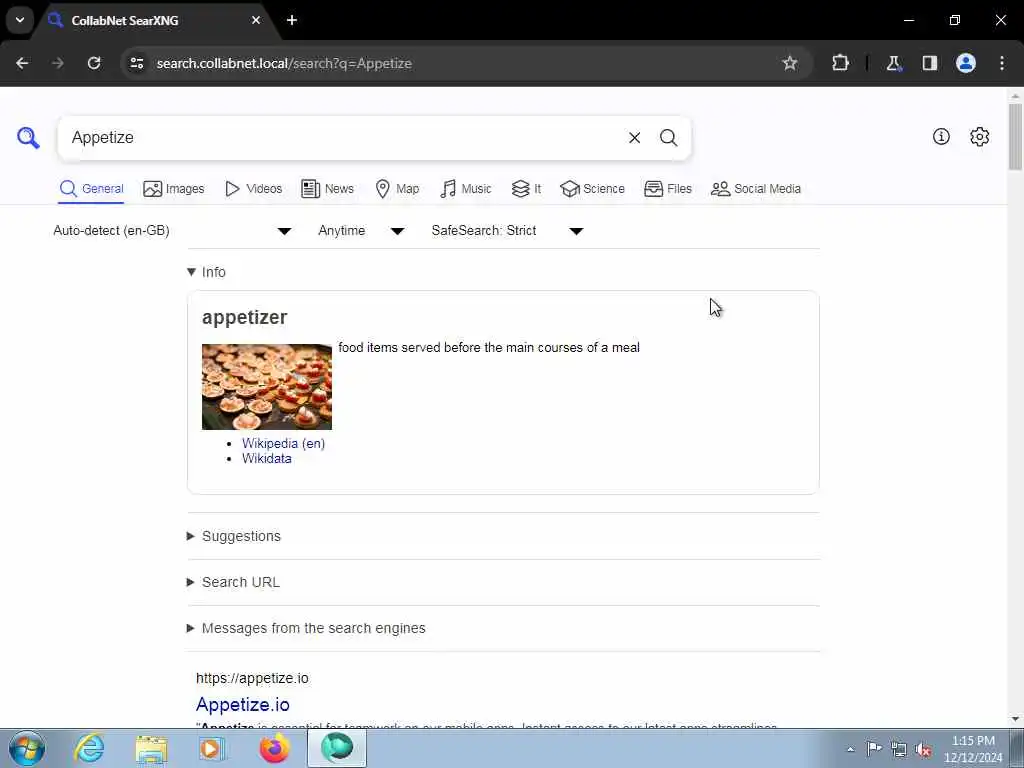Launch Internet Explorer from taskbar
1024x768 pixels.
tap(89, 748)
